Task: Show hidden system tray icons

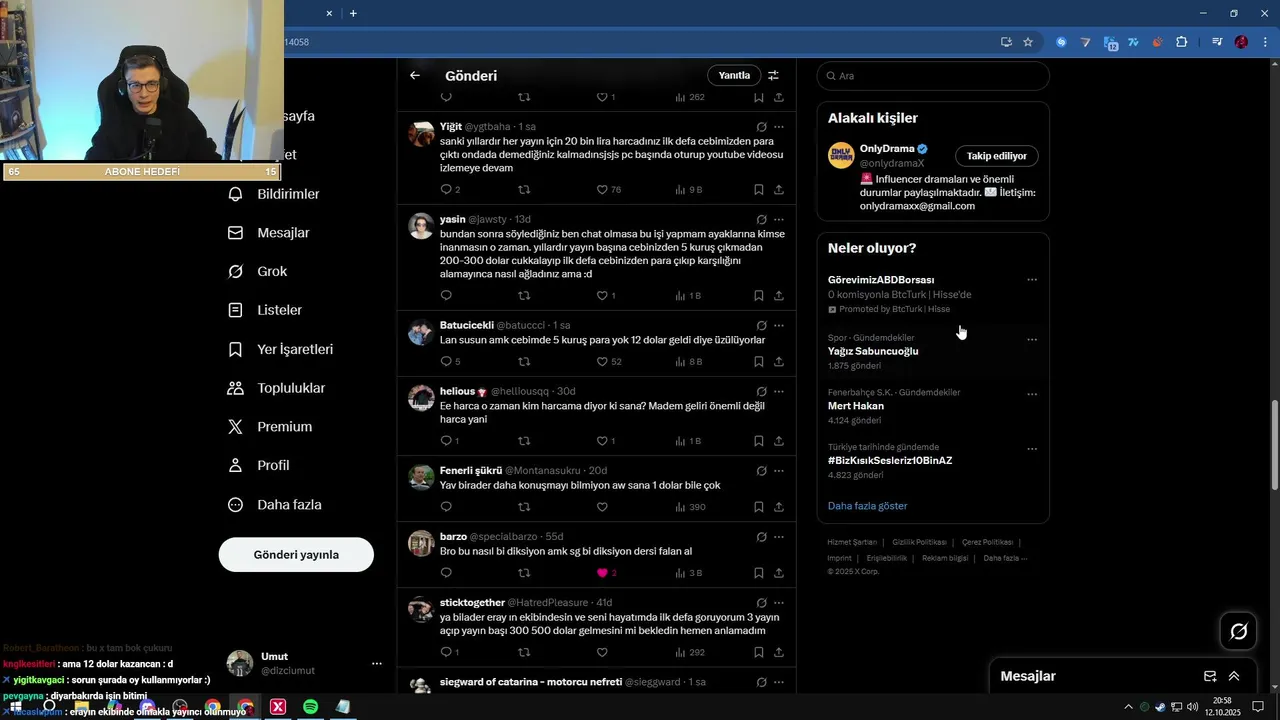Action: (x=1128, y=707)
